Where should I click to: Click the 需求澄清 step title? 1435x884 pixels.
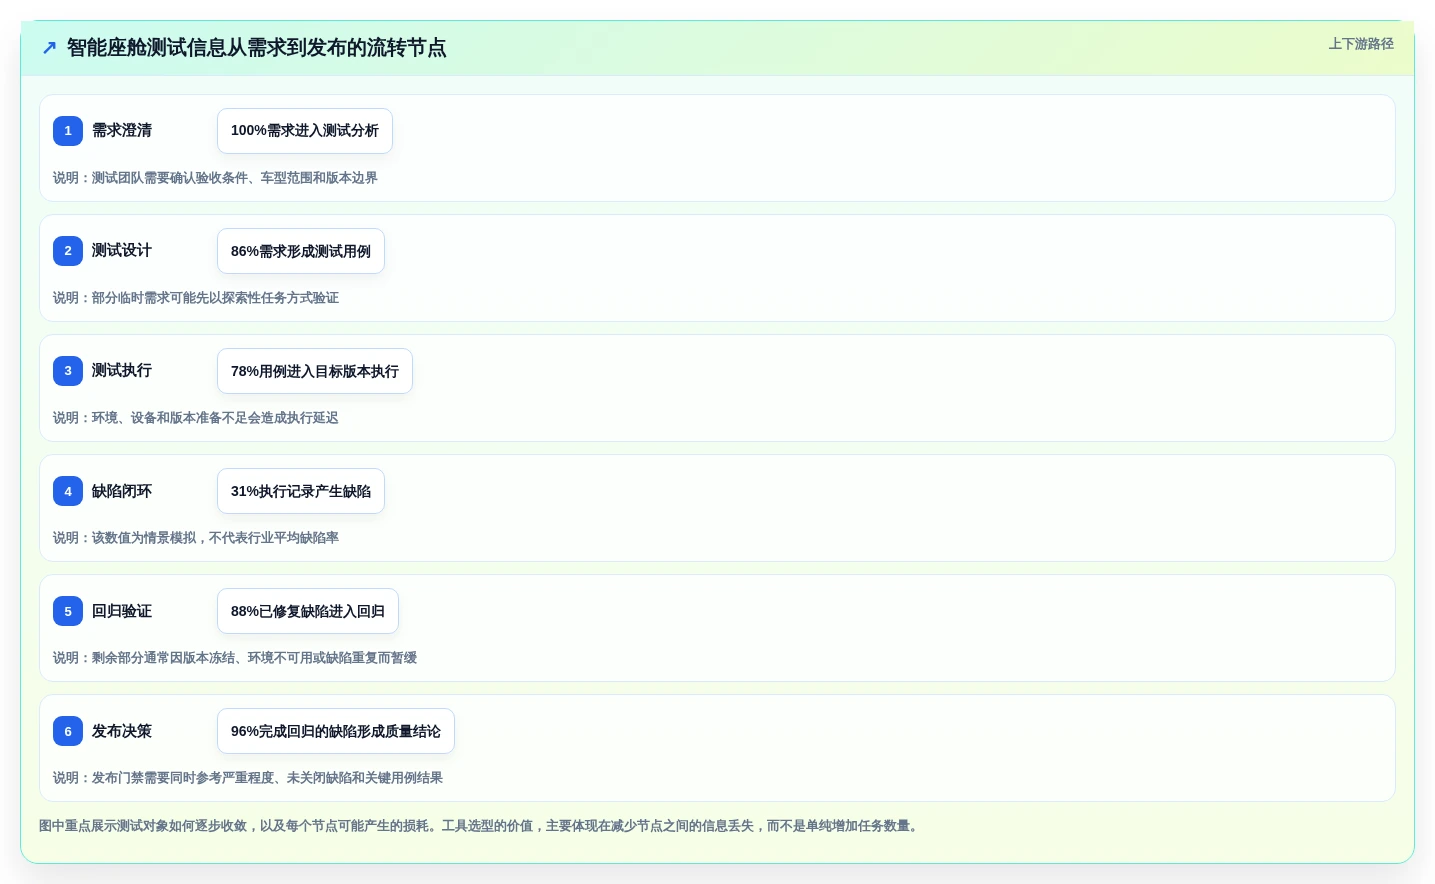tap(122, 130)
